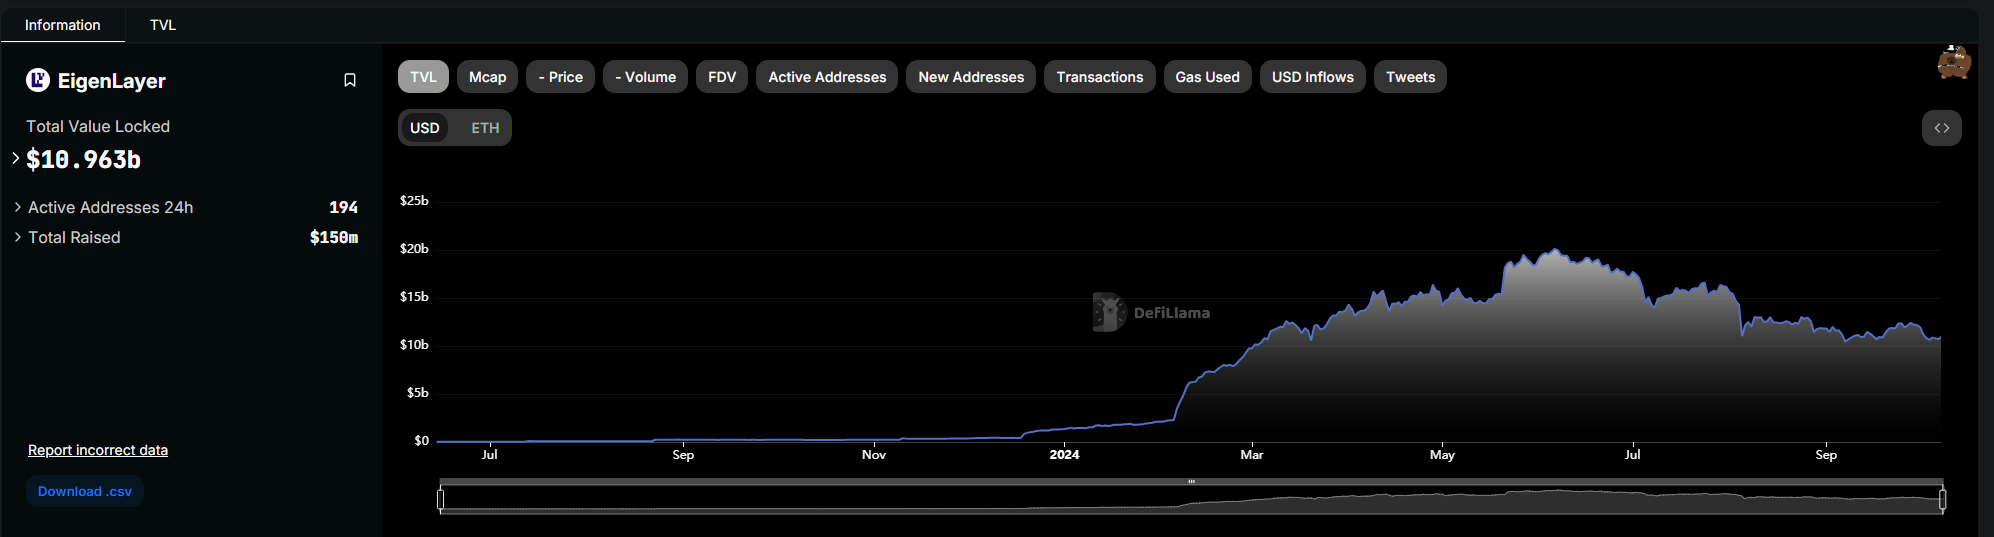Click the llama mascot avatar icon
The width and height of the screenshot is (1994, 537).
(x=1953, y=62)
